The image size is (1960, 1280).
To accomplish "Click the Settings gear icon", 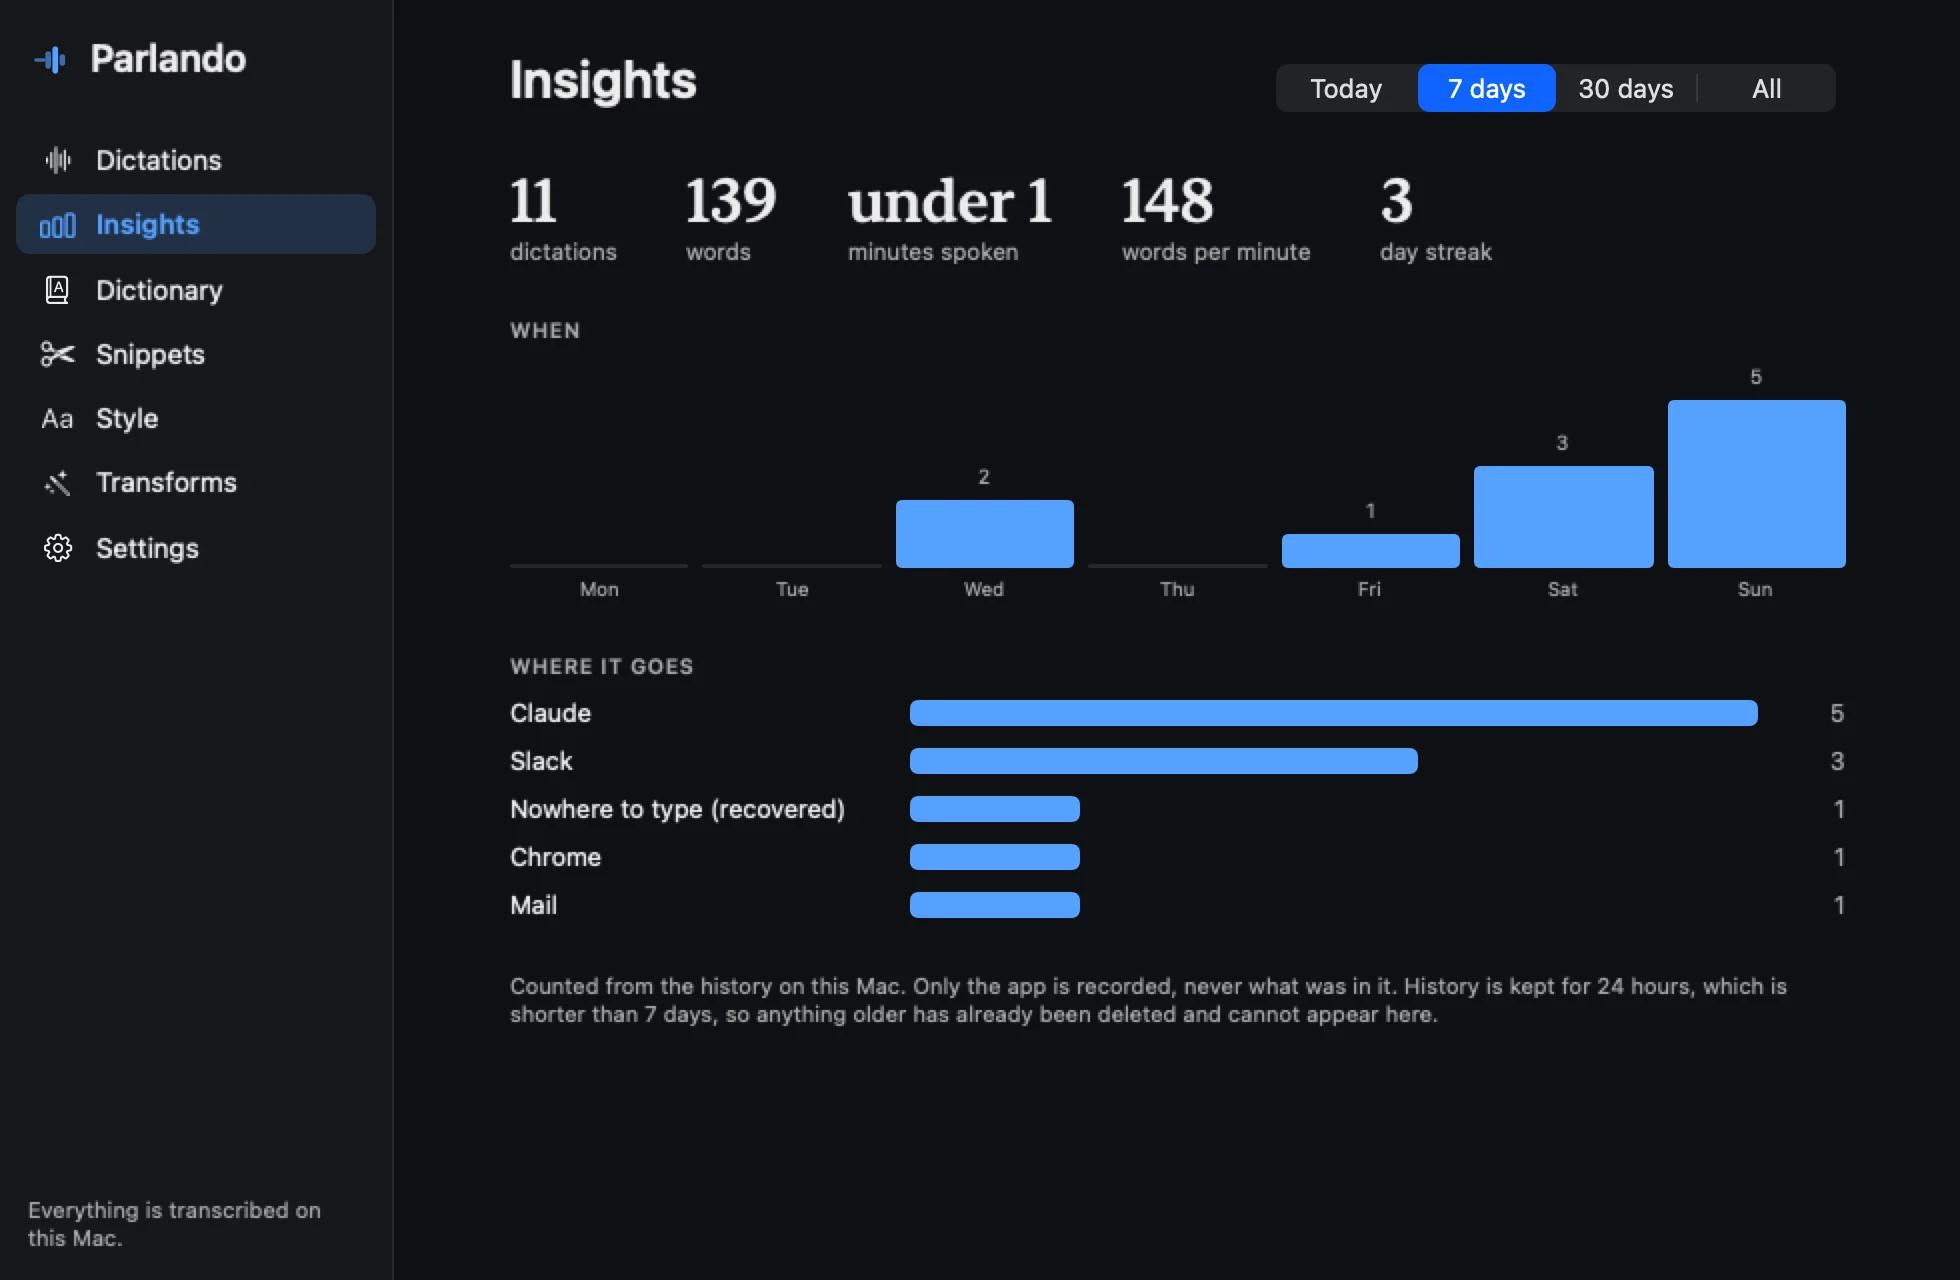I will (x=58, y=548).
